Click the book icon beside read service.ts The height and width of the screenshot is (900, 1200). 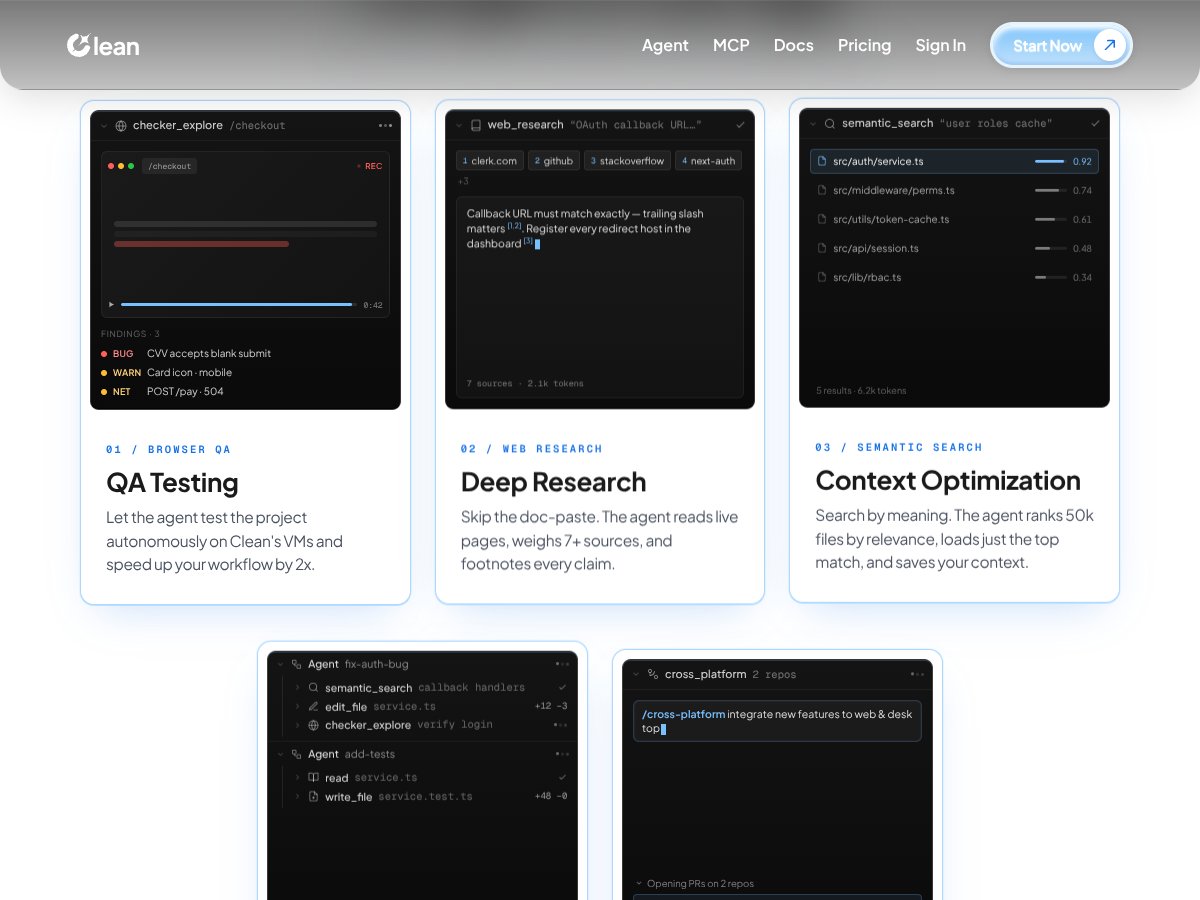(x=313, y=778)
